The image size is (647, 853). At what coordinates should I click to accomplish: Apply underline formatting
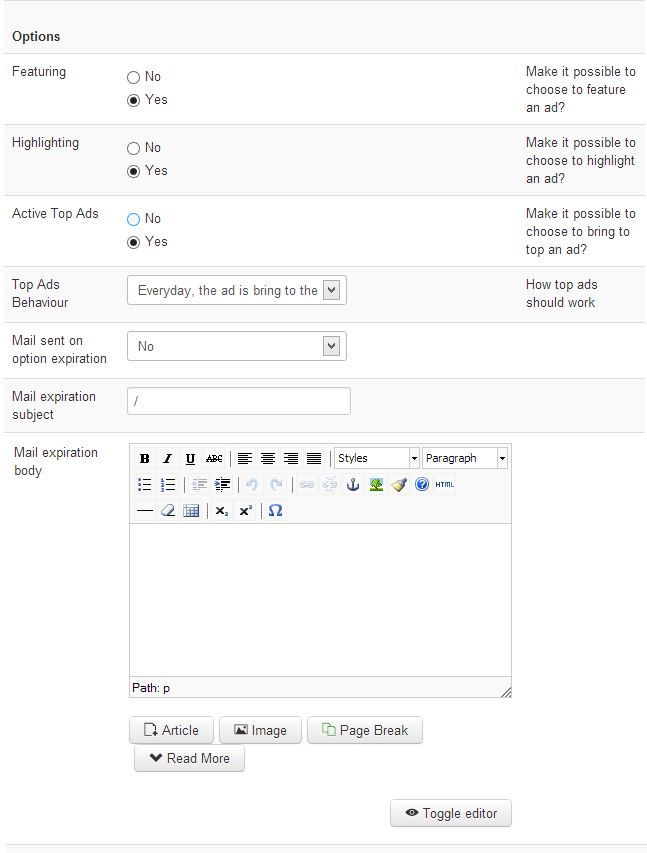190,459
